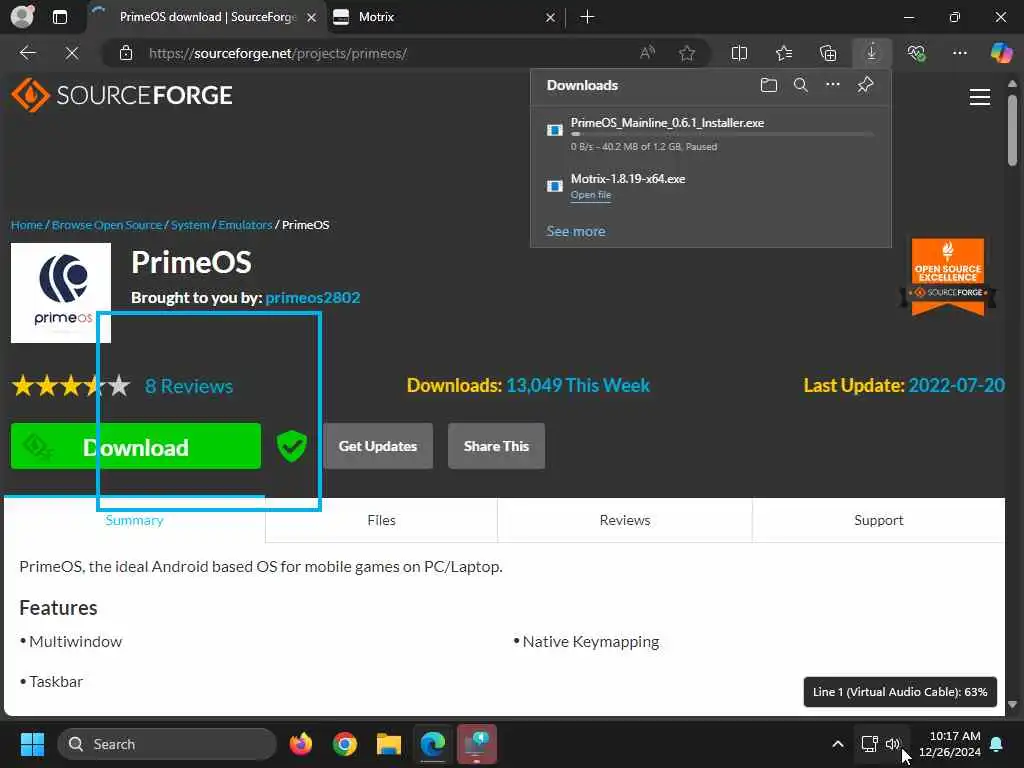Click the Emulators breadcrumb link
This screenshot has height=768, width=1024.
245,225
